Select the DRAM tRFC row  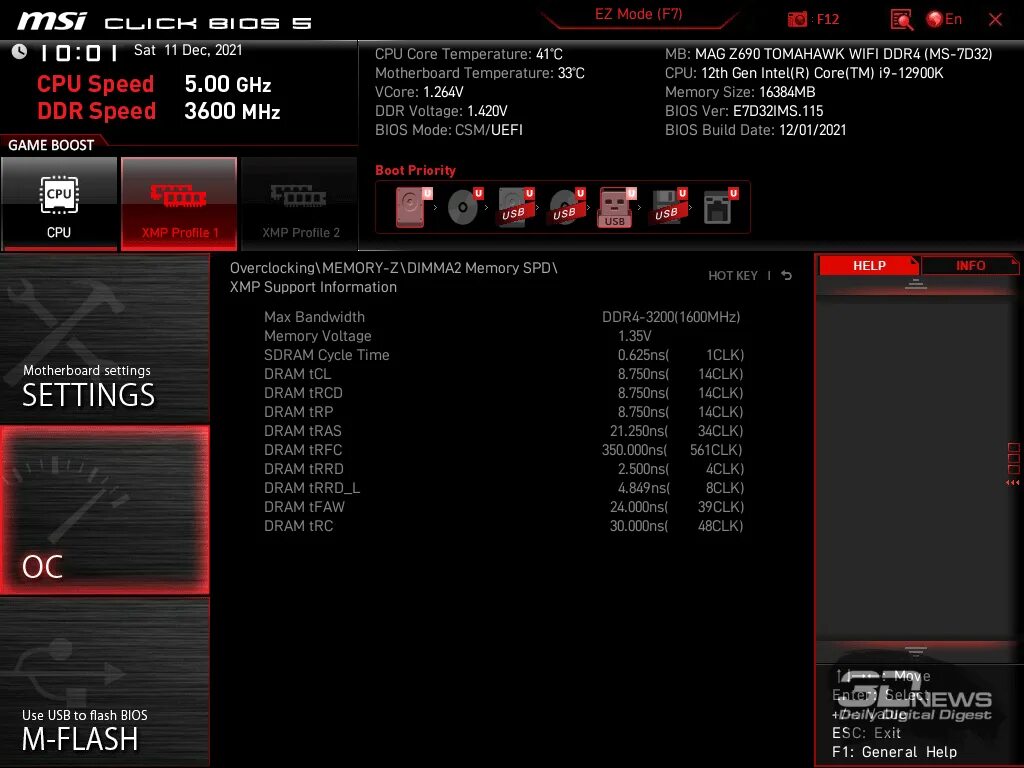tap(504, 449)
